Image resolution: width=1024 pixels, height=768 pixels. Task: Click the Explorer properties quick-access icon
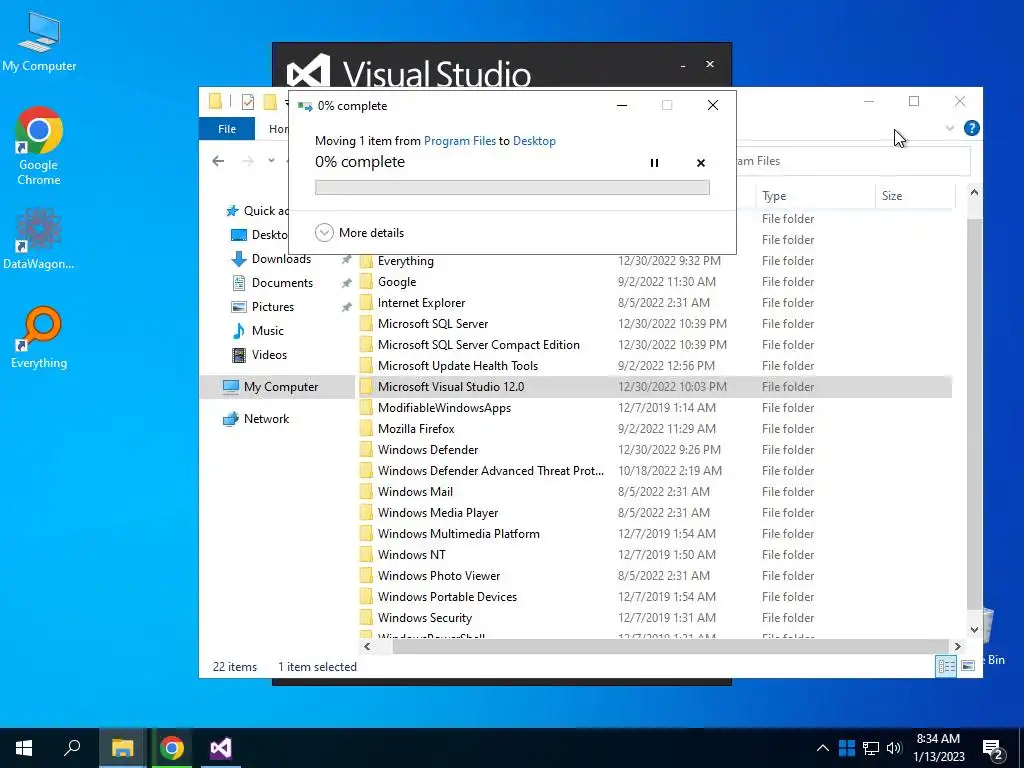click(x=248, y=102)
